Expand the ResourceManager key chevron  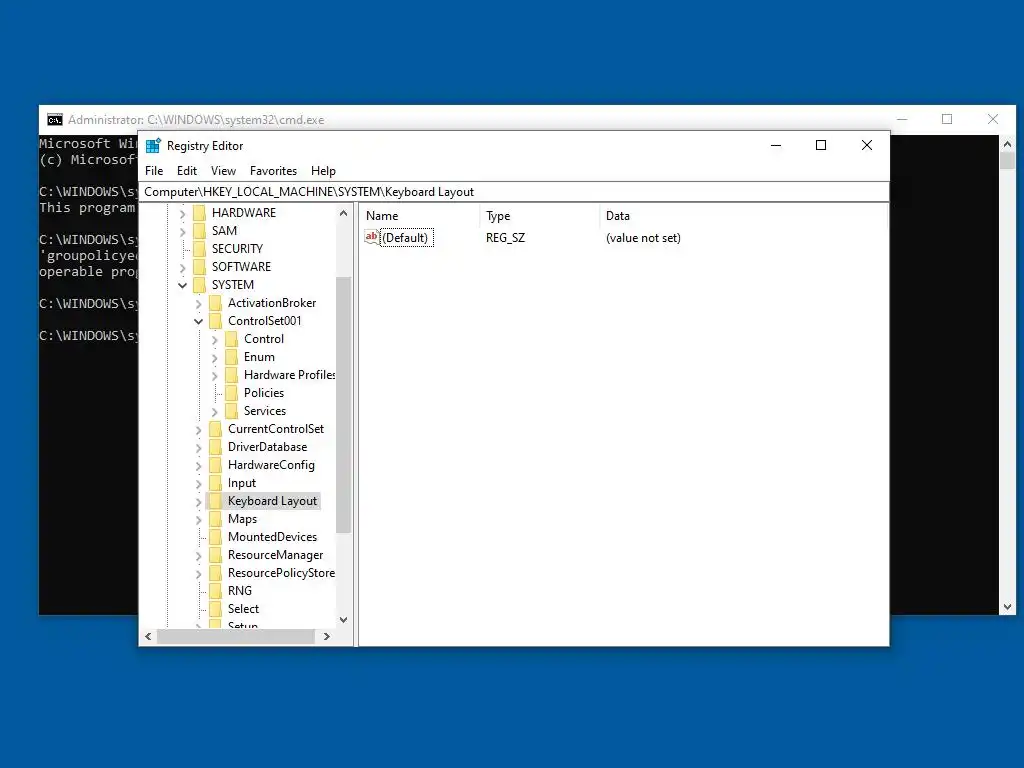(199, 556)
